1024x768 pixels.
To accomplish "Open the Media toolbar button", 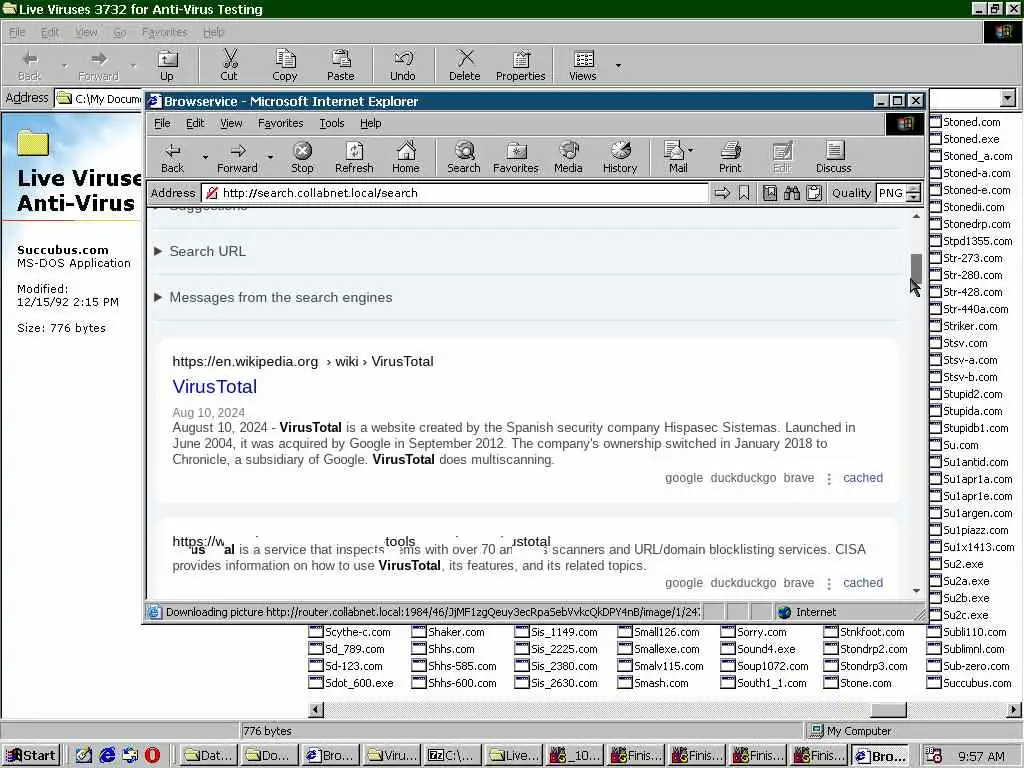I will 568,157.
